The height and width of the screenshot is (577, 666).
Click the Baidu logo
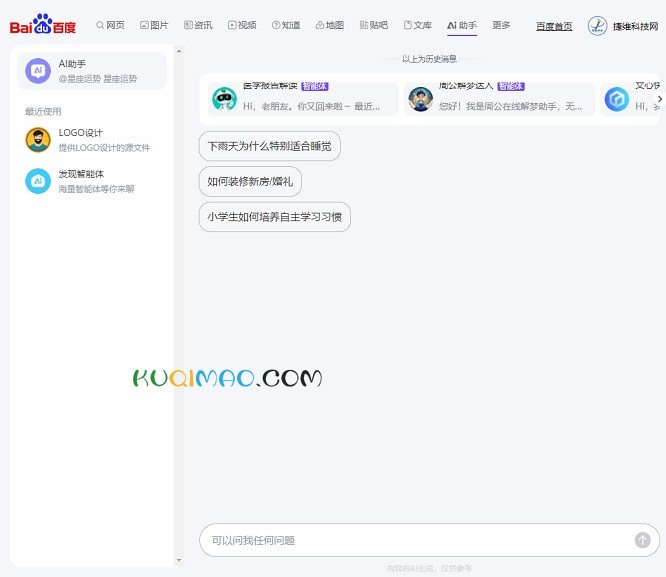[42, 24]
